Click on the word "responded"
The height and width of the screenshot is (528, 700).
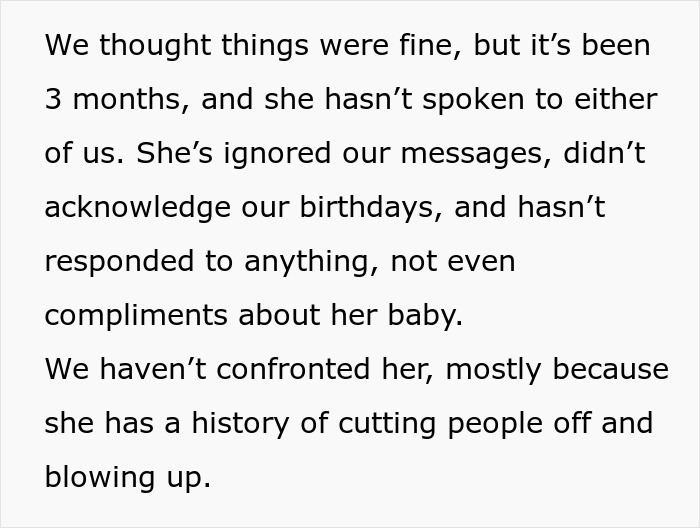coord(119,262)
